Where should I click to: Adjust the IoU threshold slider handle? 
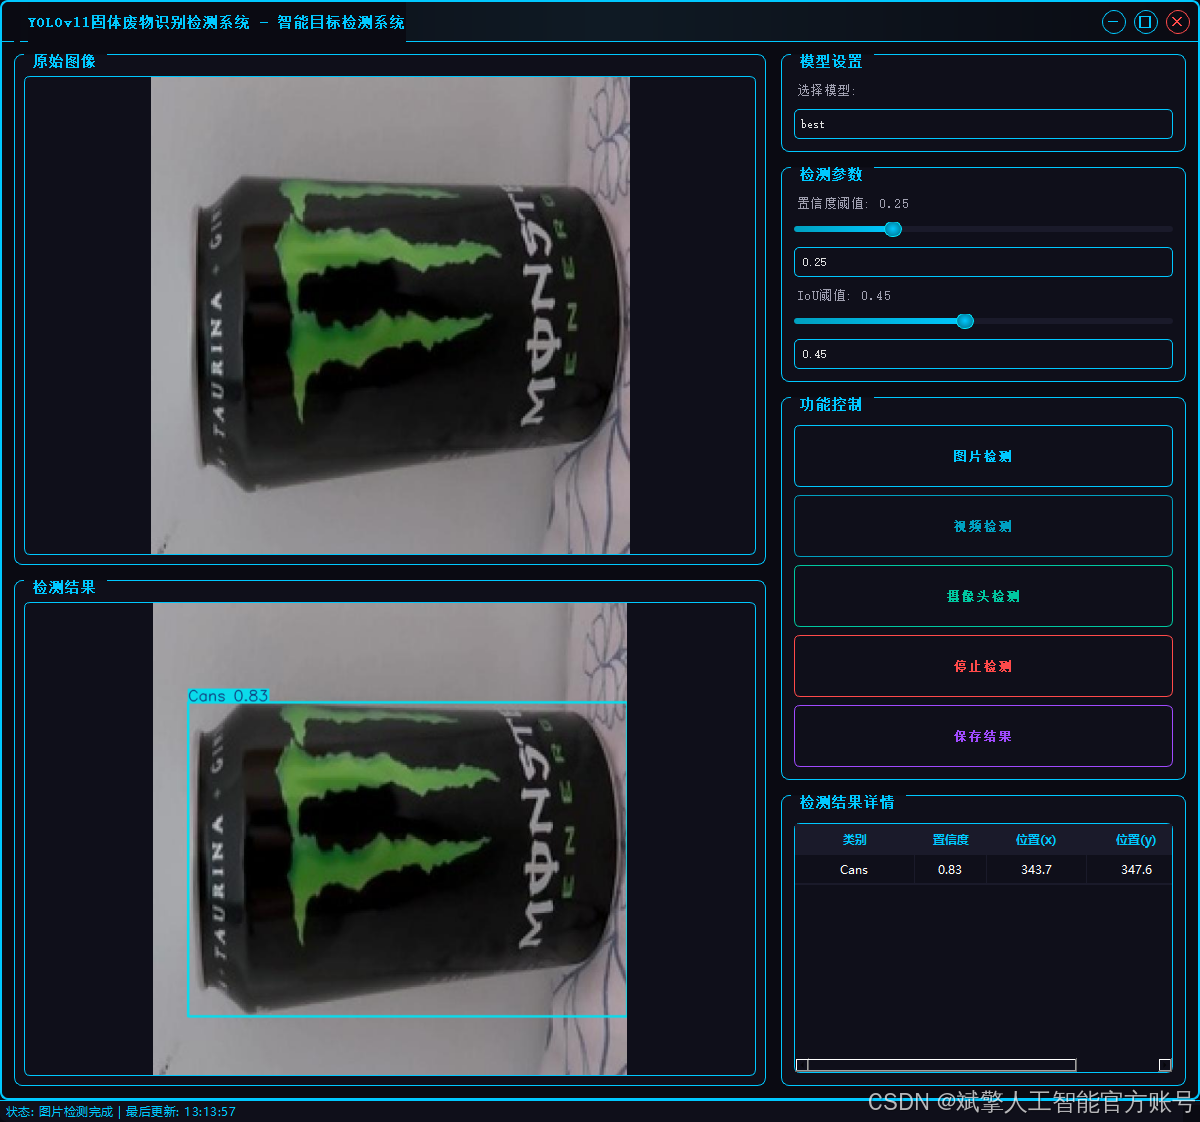[965, 321]
